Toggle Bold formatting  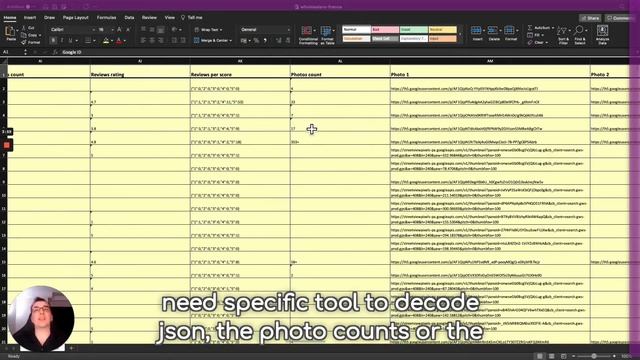pyautogui.click(x=53, y=40)
